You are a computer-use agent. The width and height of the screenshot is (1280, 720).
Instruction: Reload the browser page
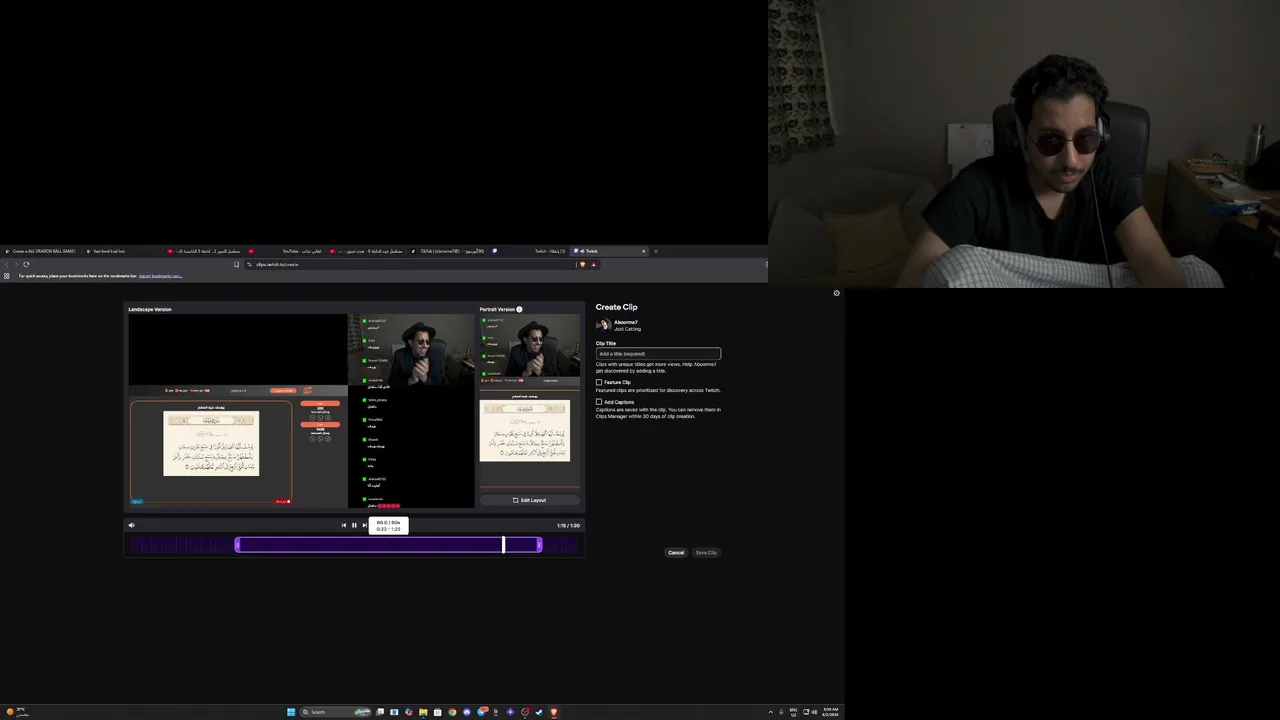coord(26,264)
